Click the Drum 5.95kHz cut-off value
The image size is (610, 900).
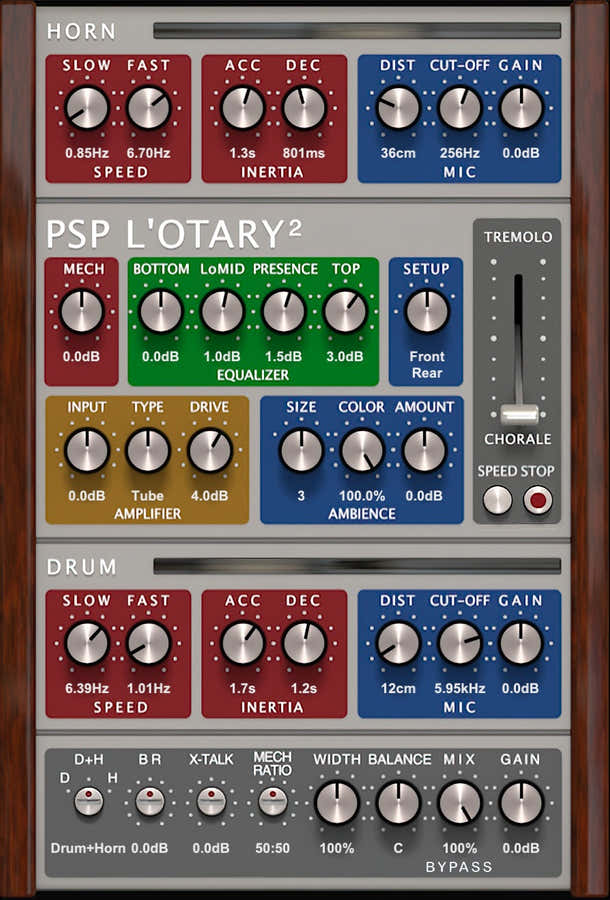460,688
